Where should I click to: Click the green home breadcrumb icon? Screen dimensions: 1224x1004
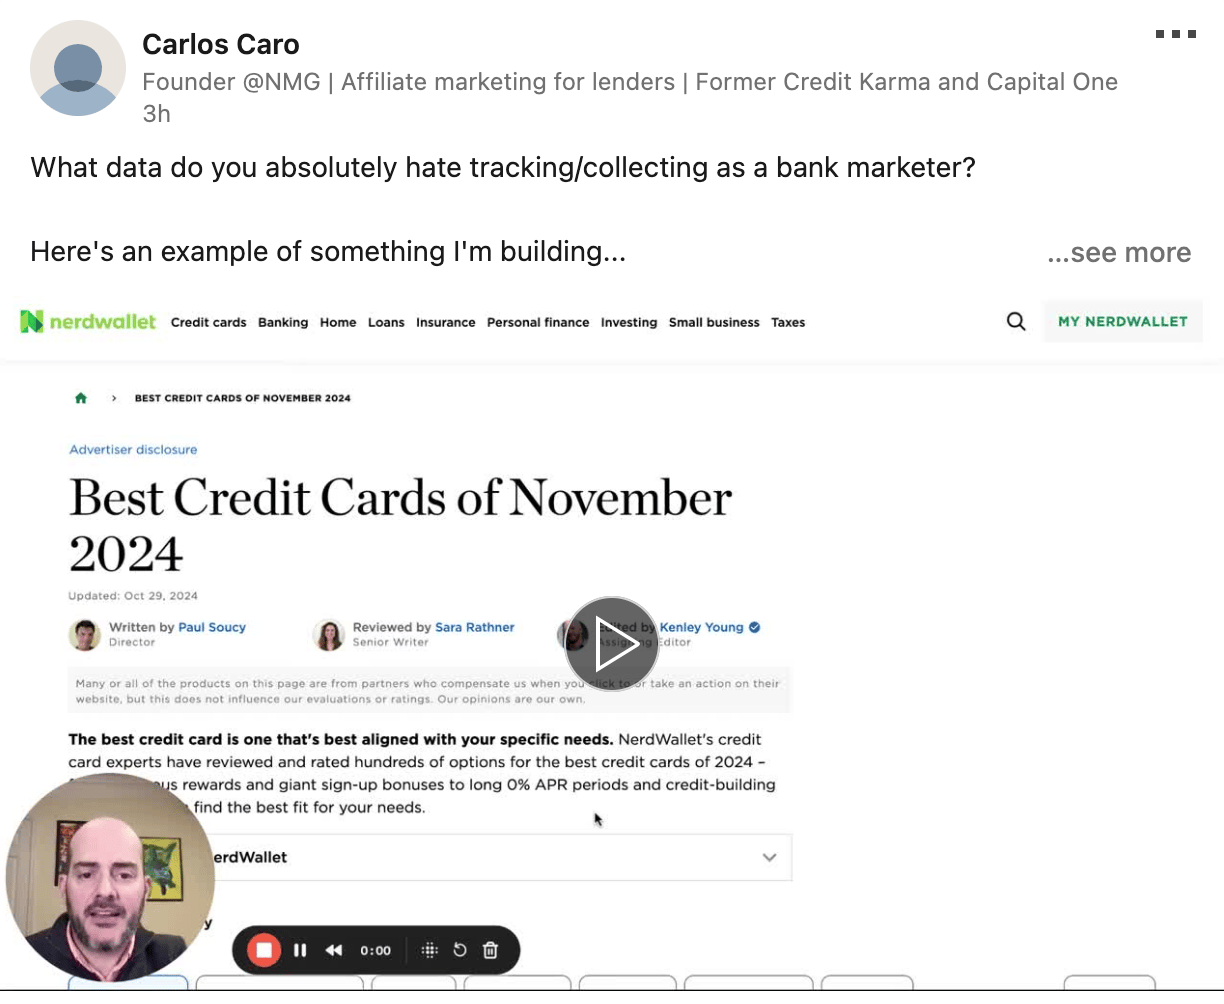pos(81,398)
